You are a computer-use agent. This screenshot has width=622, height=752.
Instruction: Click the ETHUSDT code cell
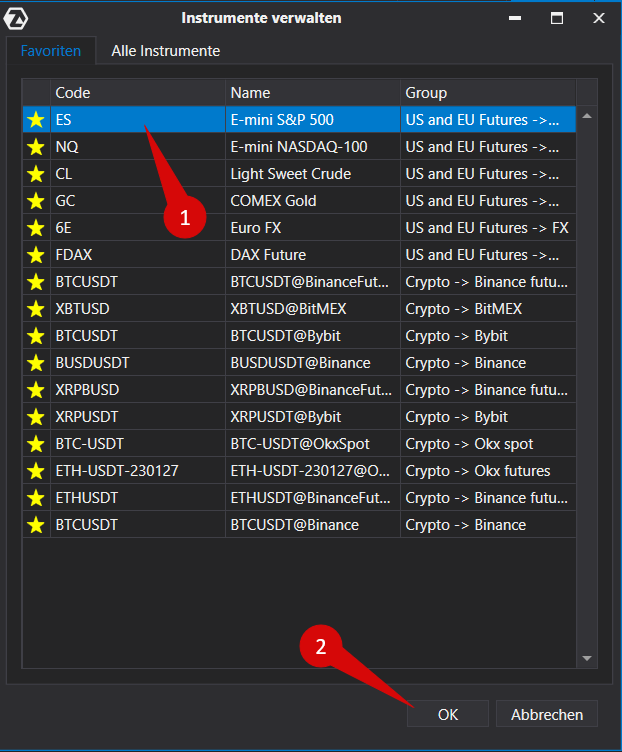138,498
